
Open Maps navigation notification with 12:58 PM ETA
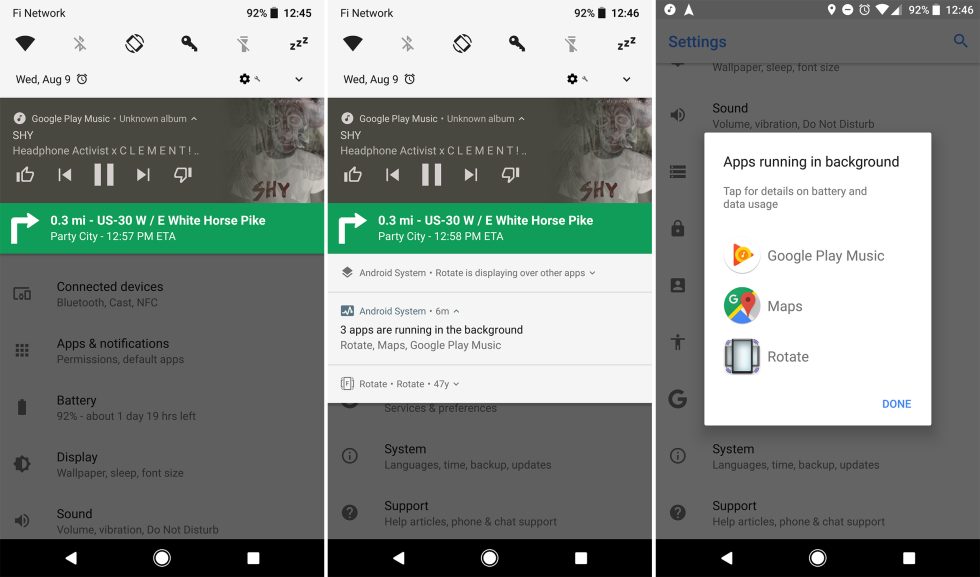489,228
